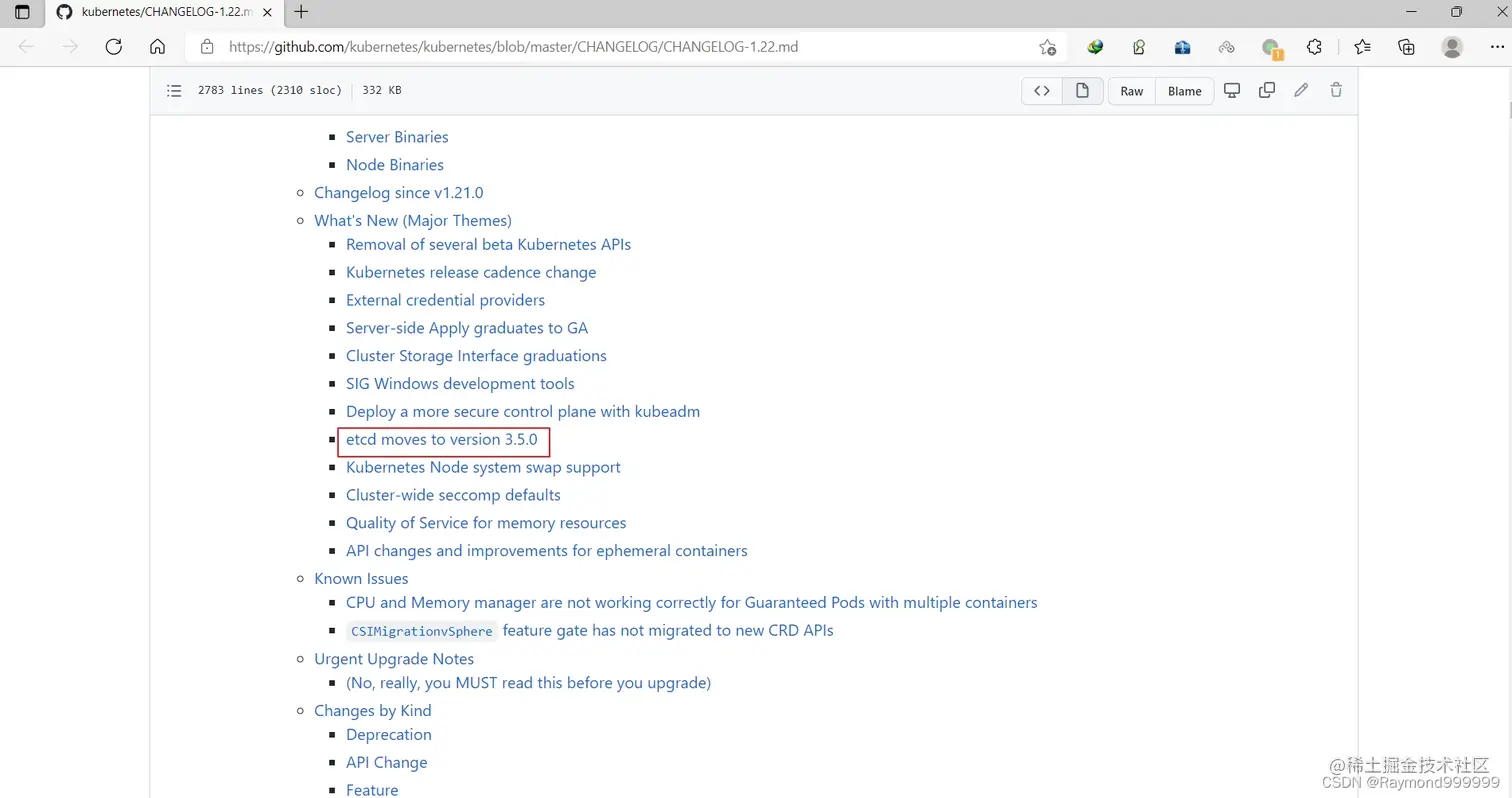Open file in GitHub Desktop
The width and height of the screenshot is (1512, 798).
[x=1232, y=90]
